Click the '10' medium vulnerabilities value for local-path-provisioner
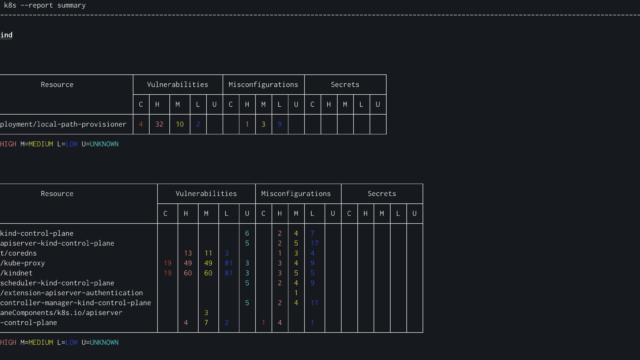The height and width of the screenshot is (360, 640). [x=180, y=124]
